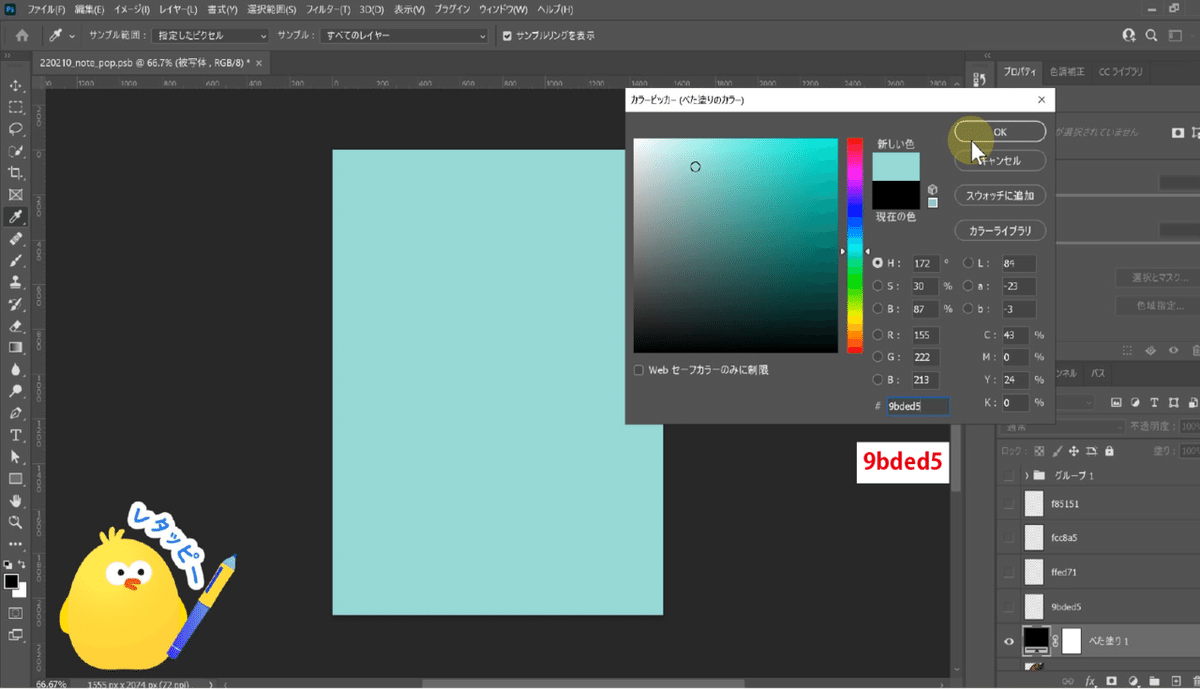Screen dimensions: 1200x689
Task: Open the サンプル すべてのレイヤー dropdown
Action: (405, 36)
